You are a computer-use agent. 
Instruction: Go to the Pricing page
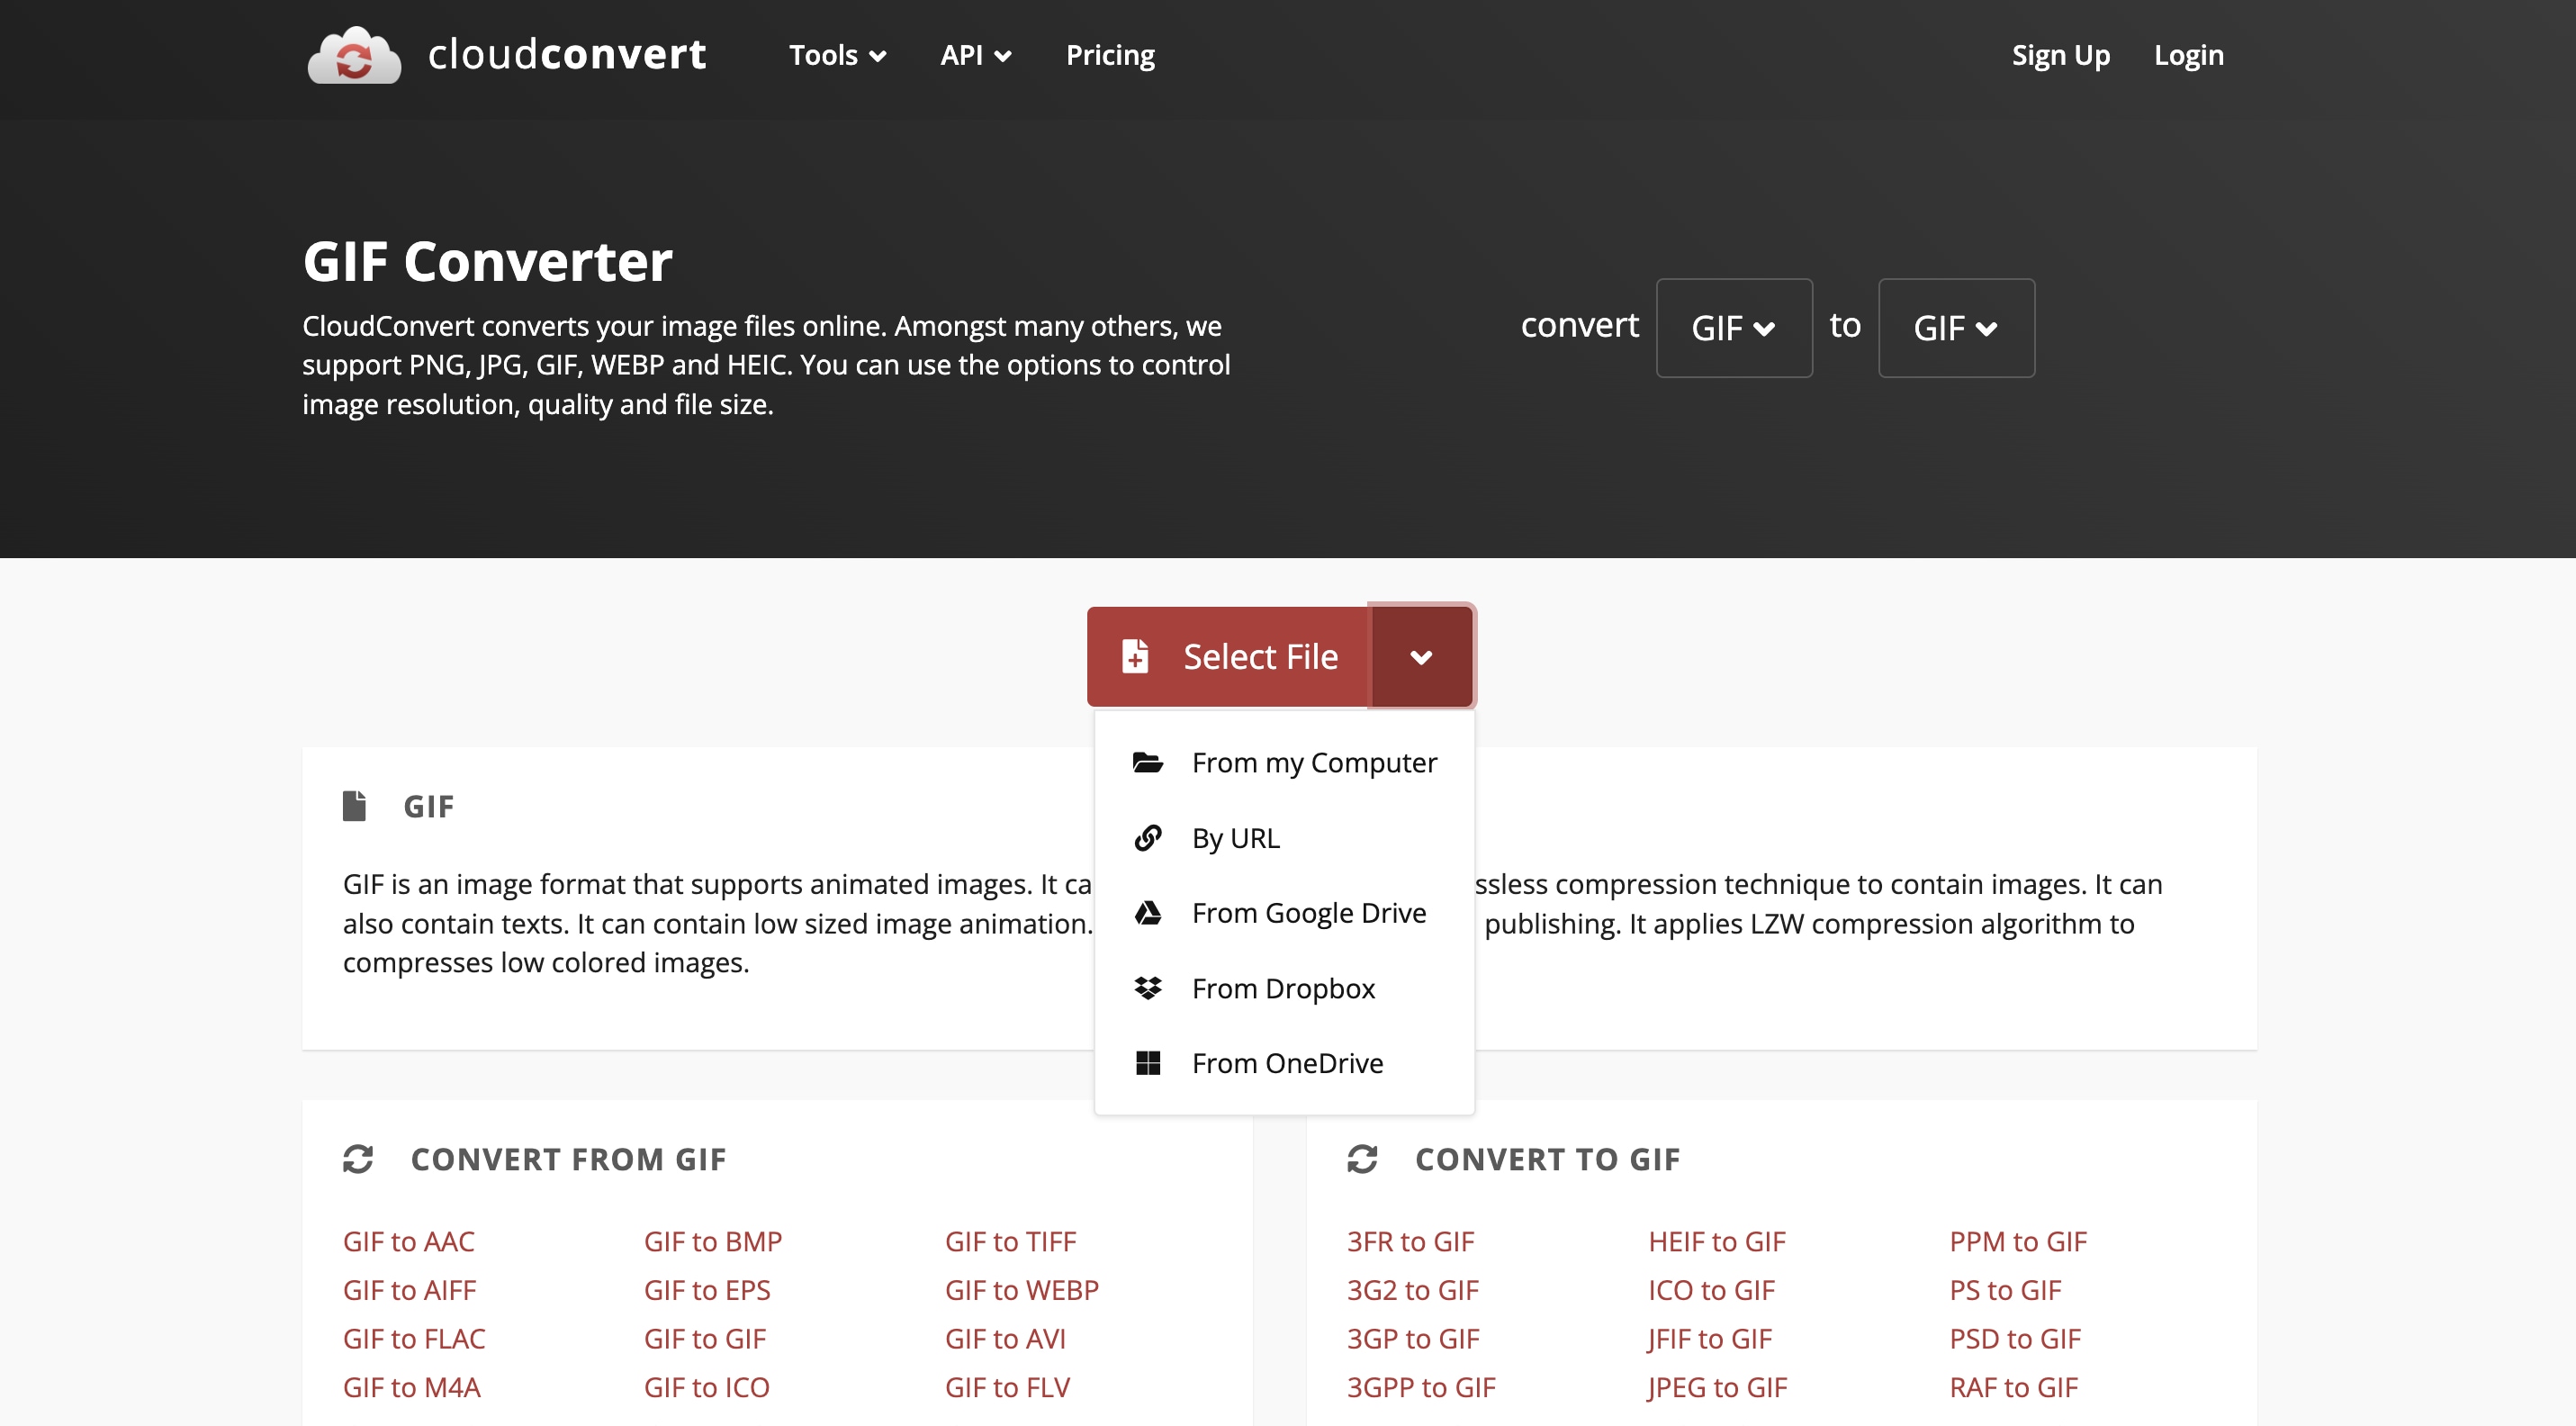click(x=1109, y=55)
